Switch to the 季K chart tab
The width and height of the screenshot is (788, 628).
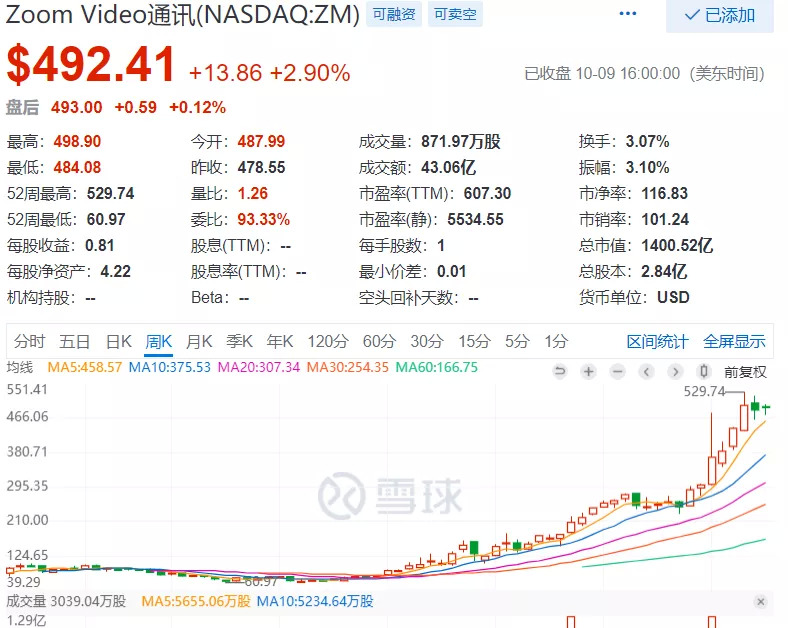click(239, 342)
